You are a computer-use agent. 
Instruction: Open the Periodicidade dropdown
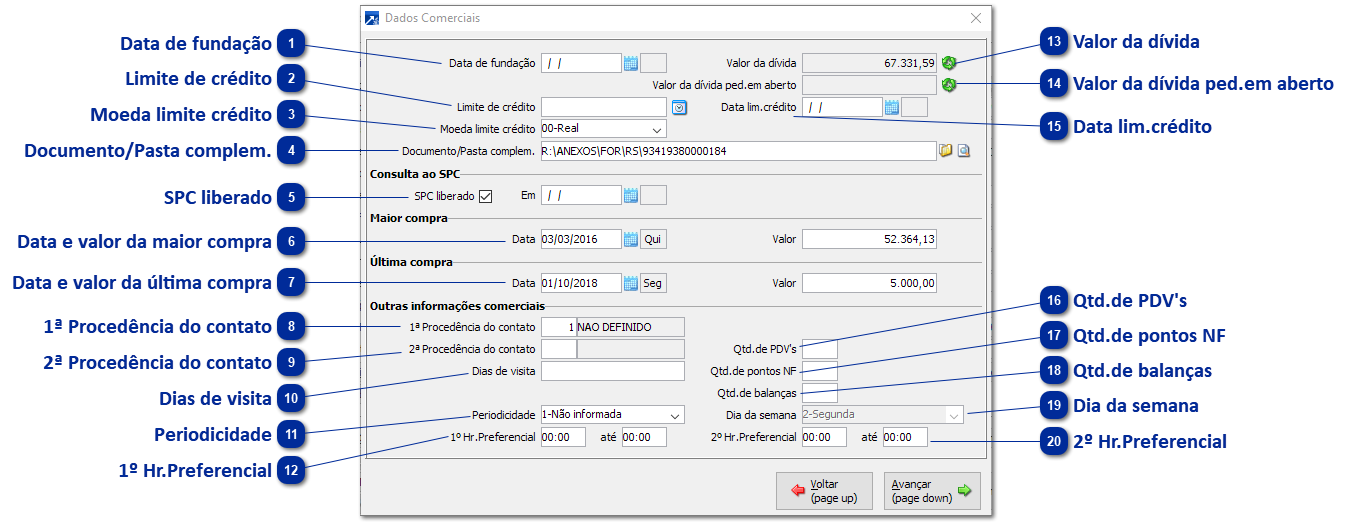coord(675,414)
